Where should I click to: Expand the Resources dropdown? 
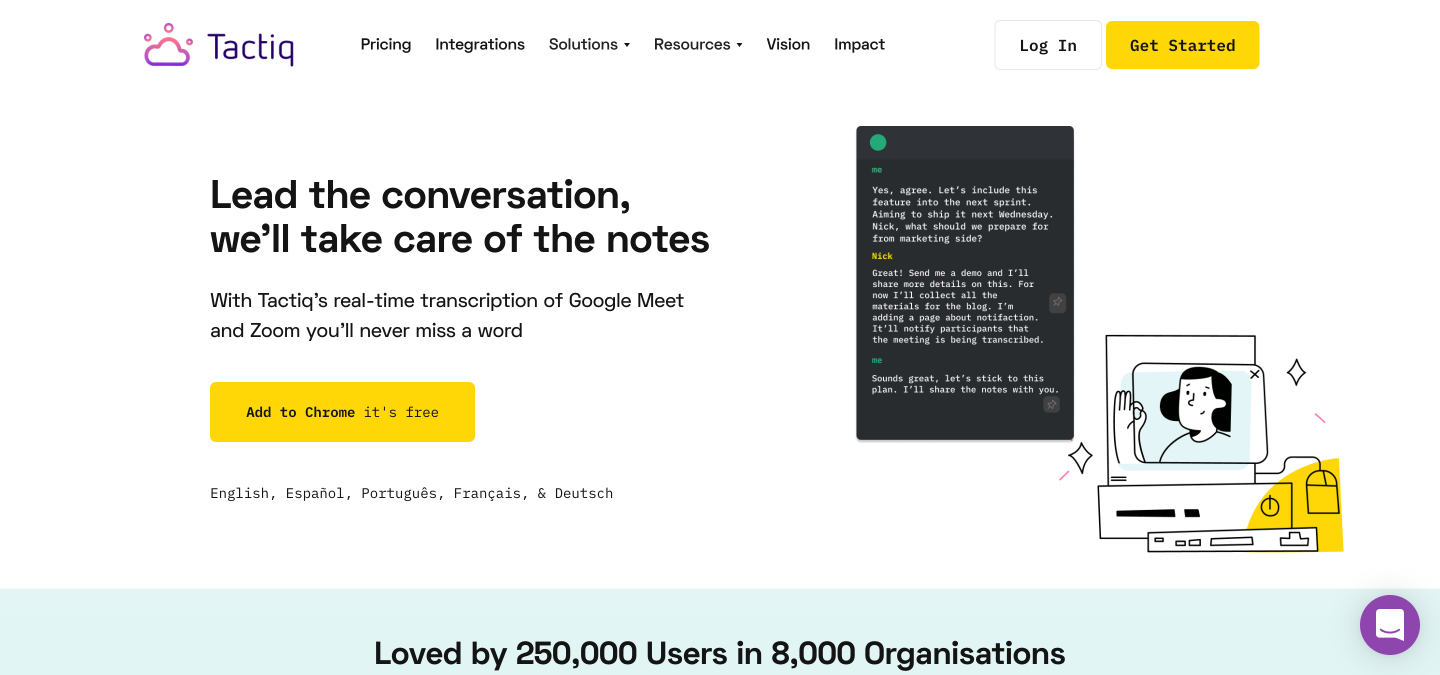(x=698, y=44)
